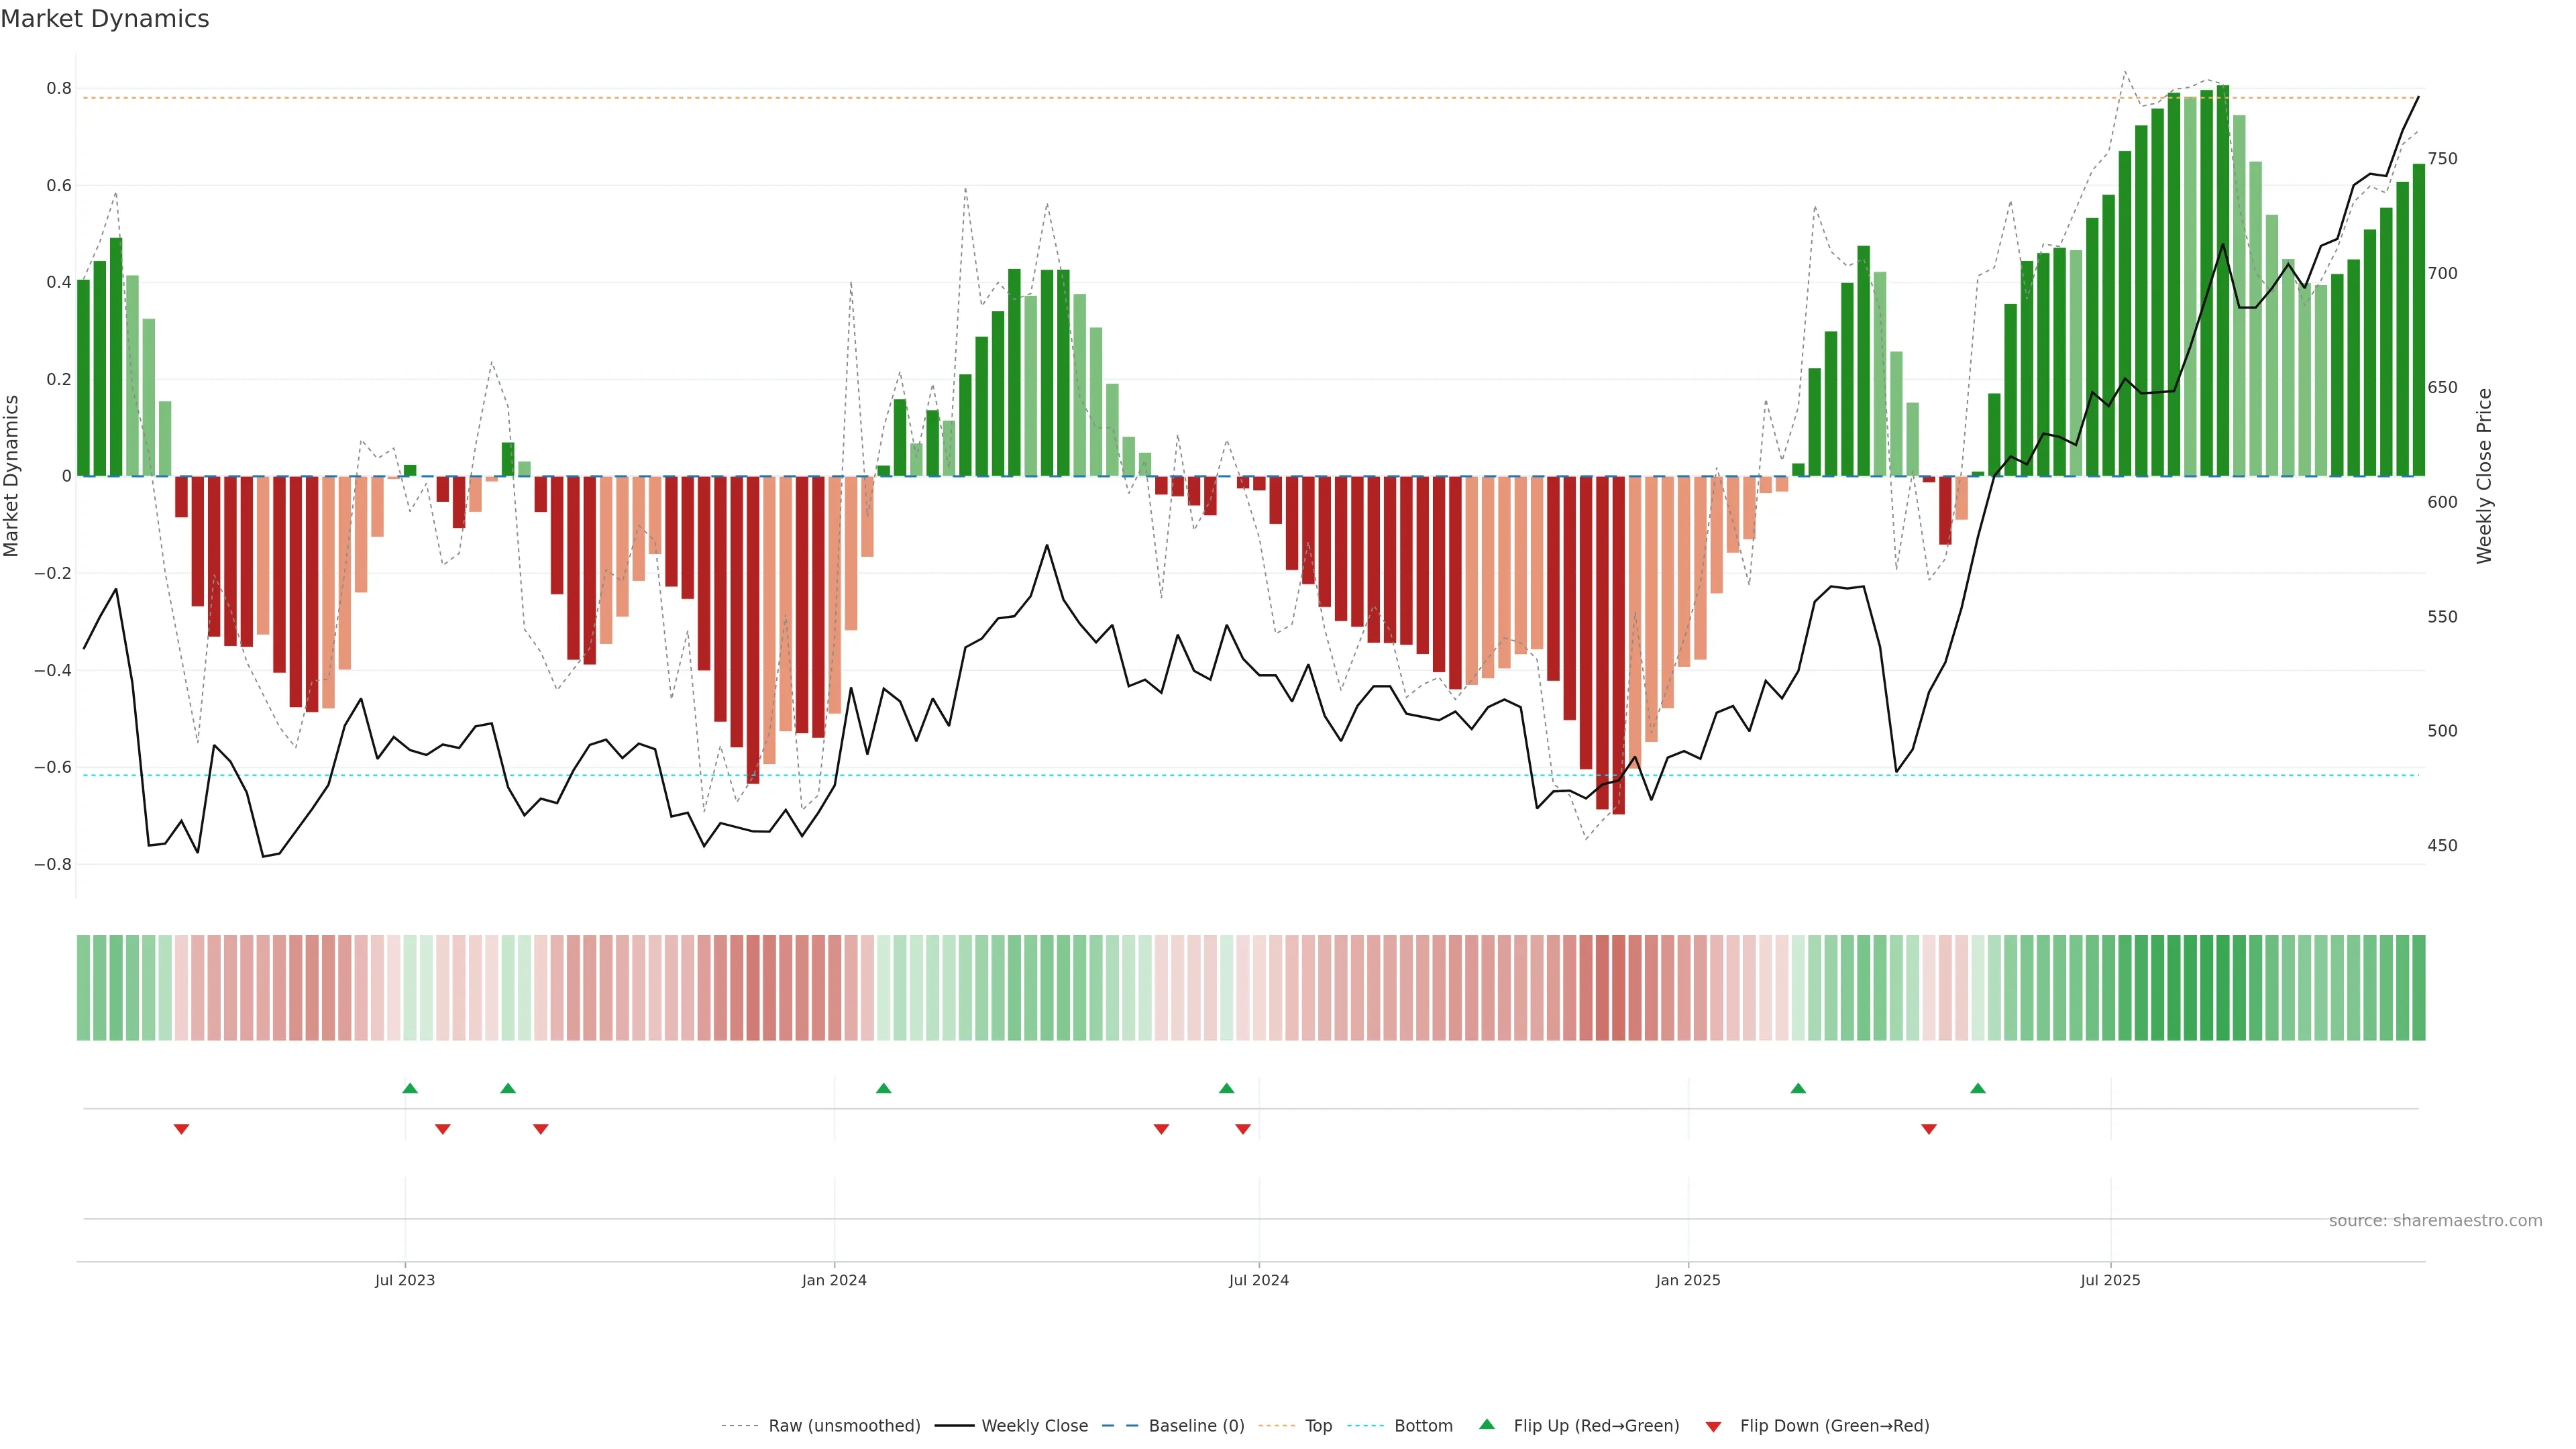Click the Flip Up (Red→Green) legend item

[x=1596, y=1426]
